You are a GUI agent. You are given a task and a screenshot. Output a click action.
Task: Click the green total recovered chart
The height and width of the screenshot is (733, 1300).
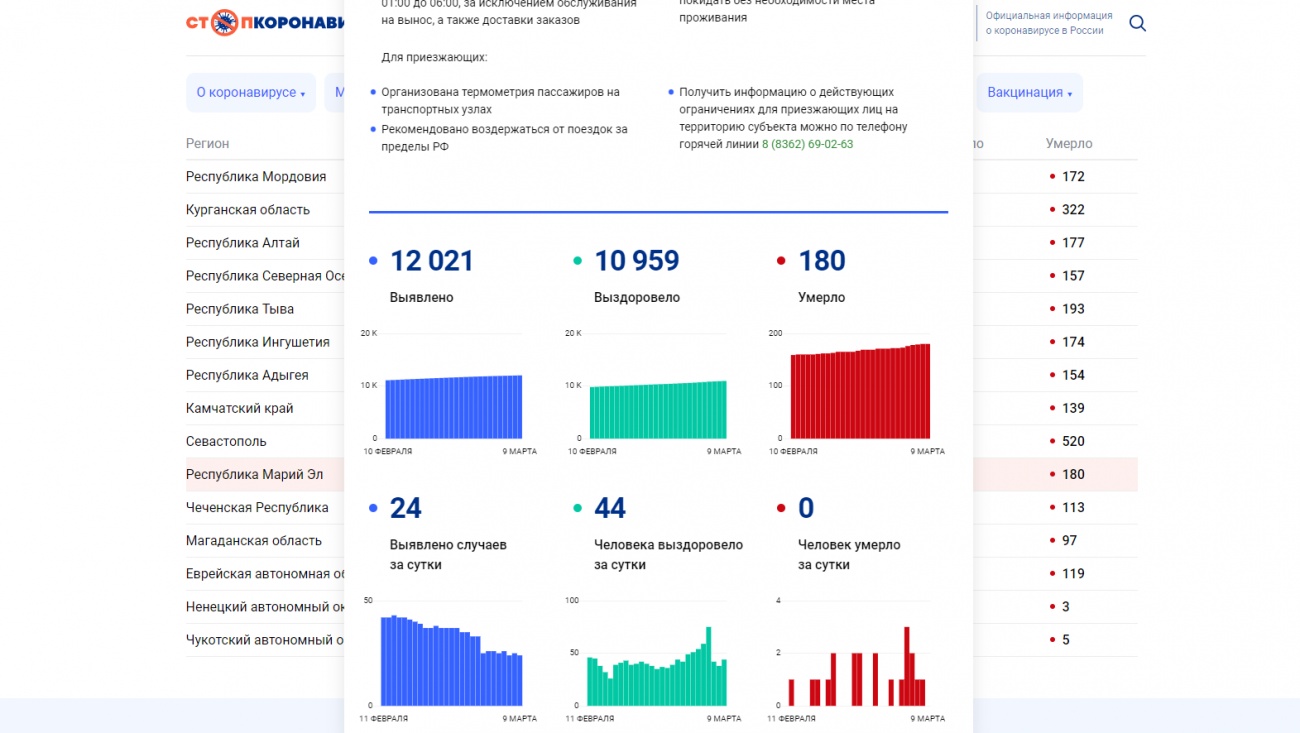tap(657, 408)
